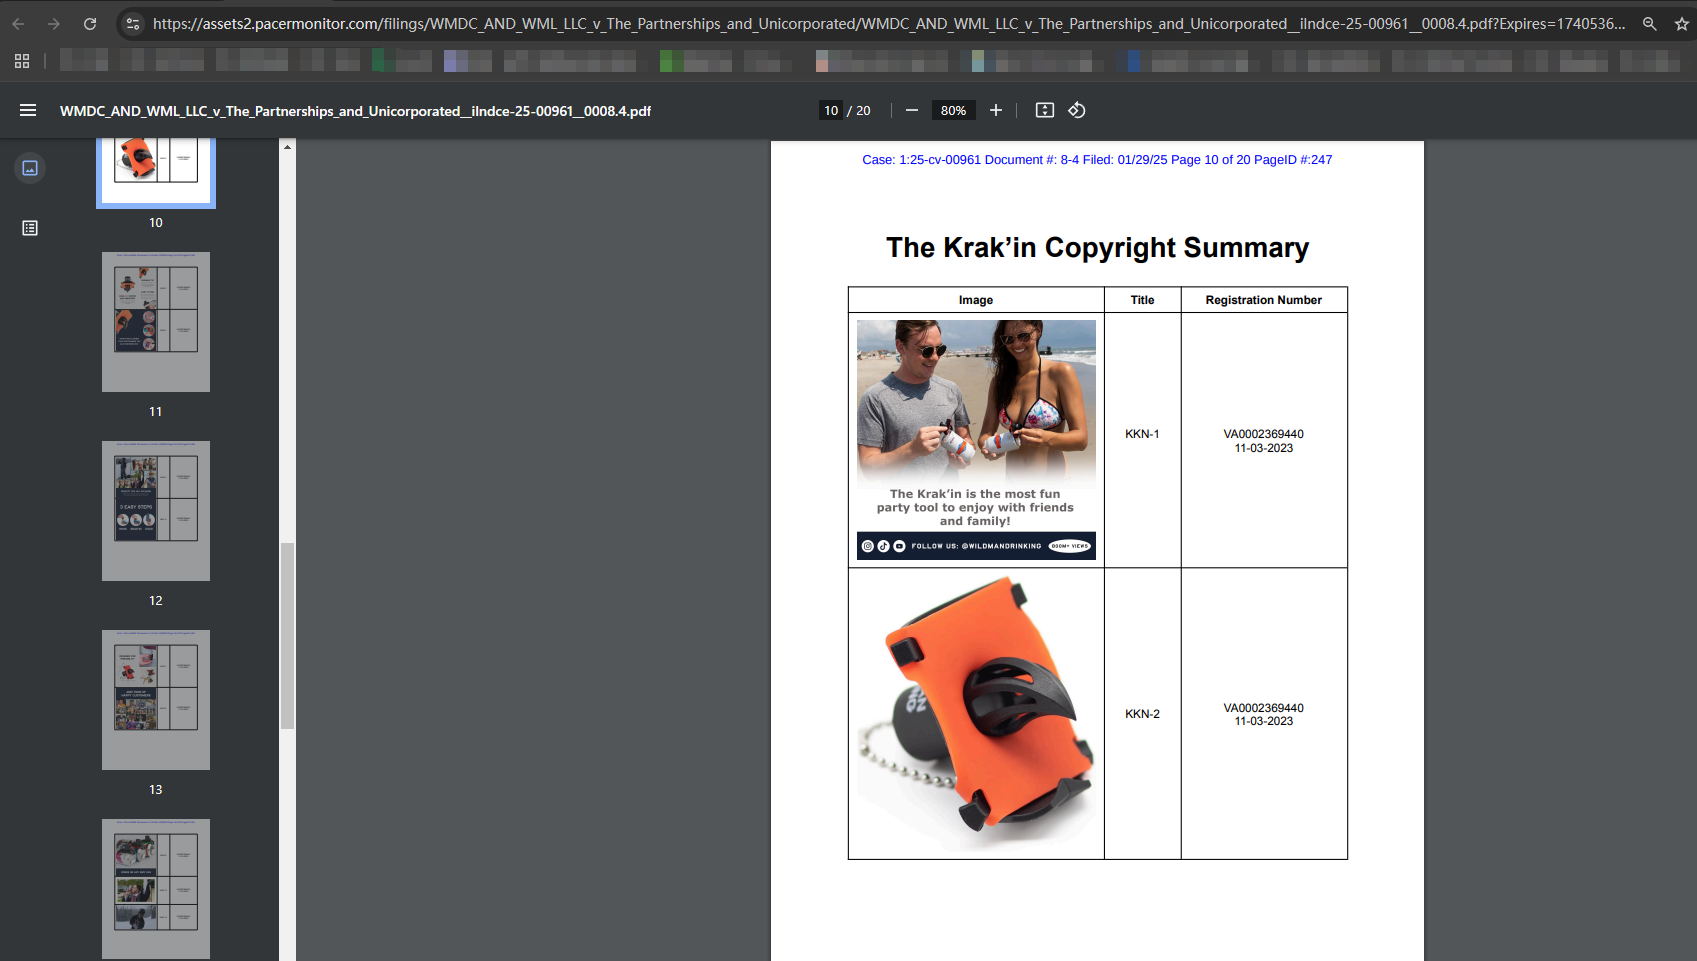Image resolution: width=1697 pixels, height=961 pixels.
Task: Click the thumbnail panel scrollbar handle
Action: 287,635
